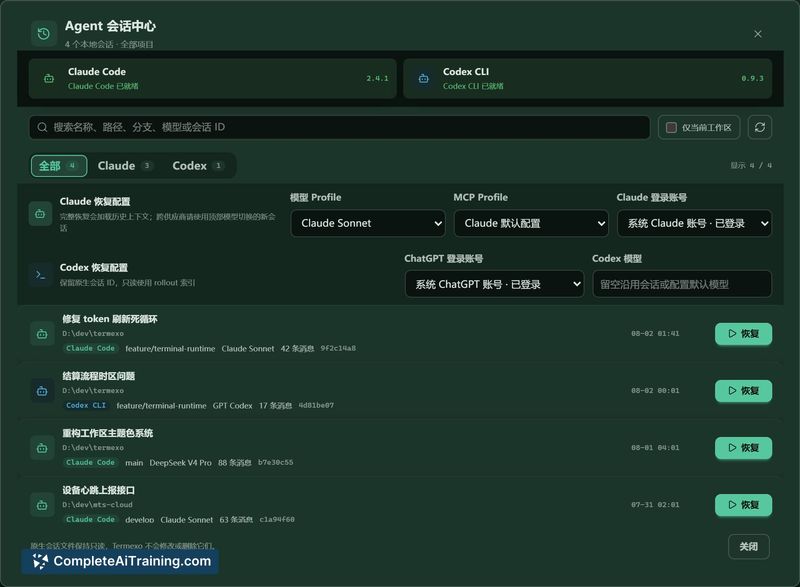Click session ID 9f2c14a8
800x587 pixels.
338,348
